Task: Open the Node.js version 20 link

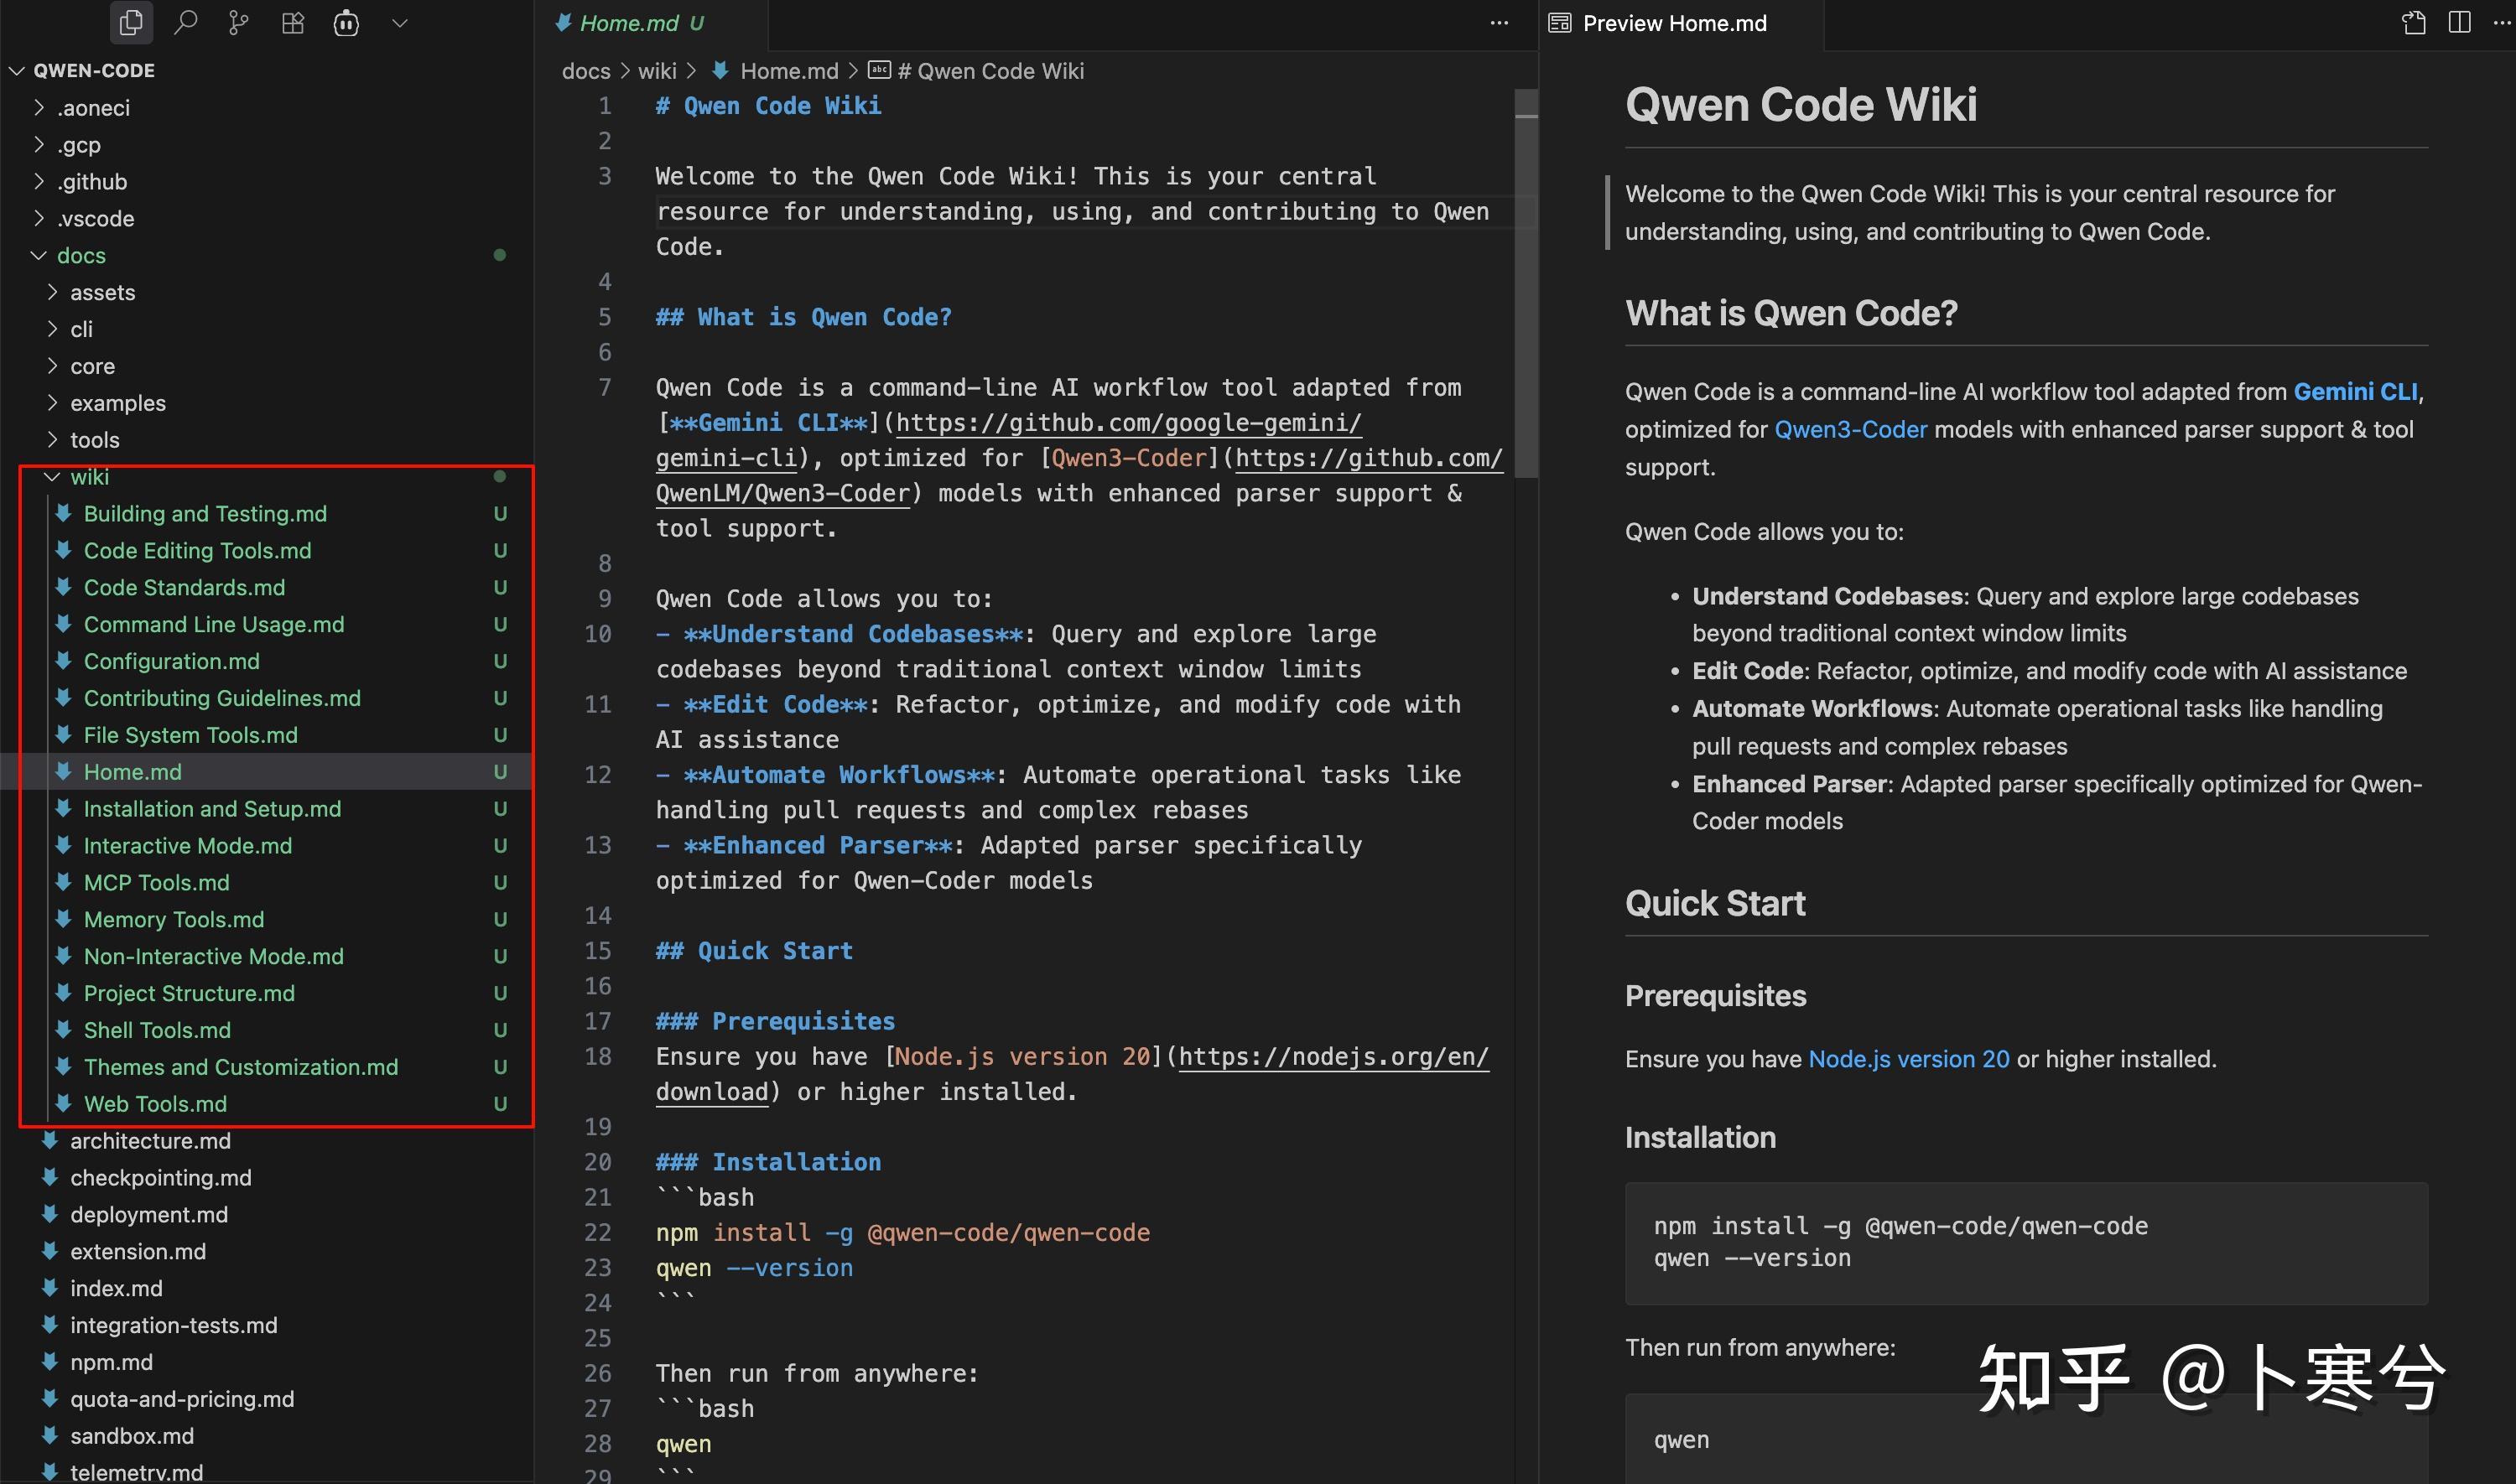Action: tap(1909, 1058)
